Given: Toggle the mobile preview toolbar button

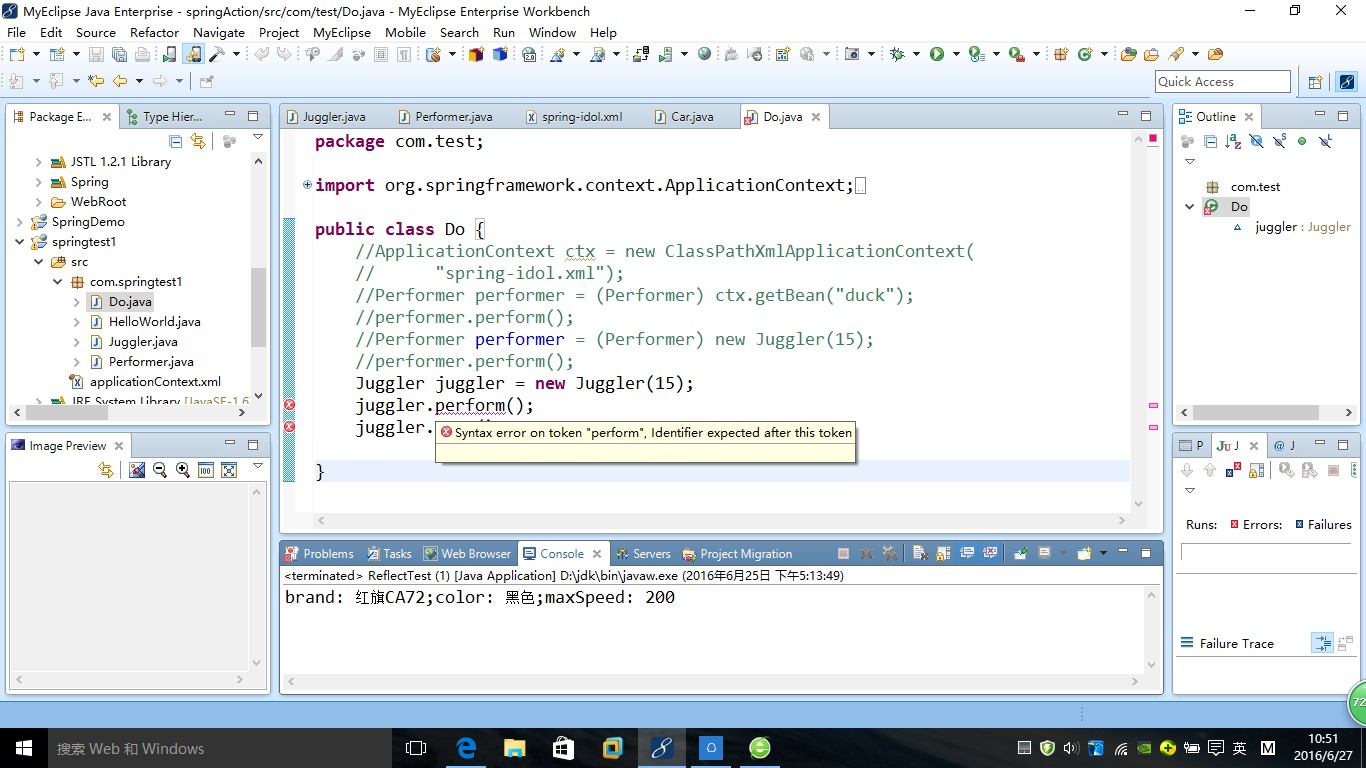Looking at the screenshot, I should tap(193, 54).
